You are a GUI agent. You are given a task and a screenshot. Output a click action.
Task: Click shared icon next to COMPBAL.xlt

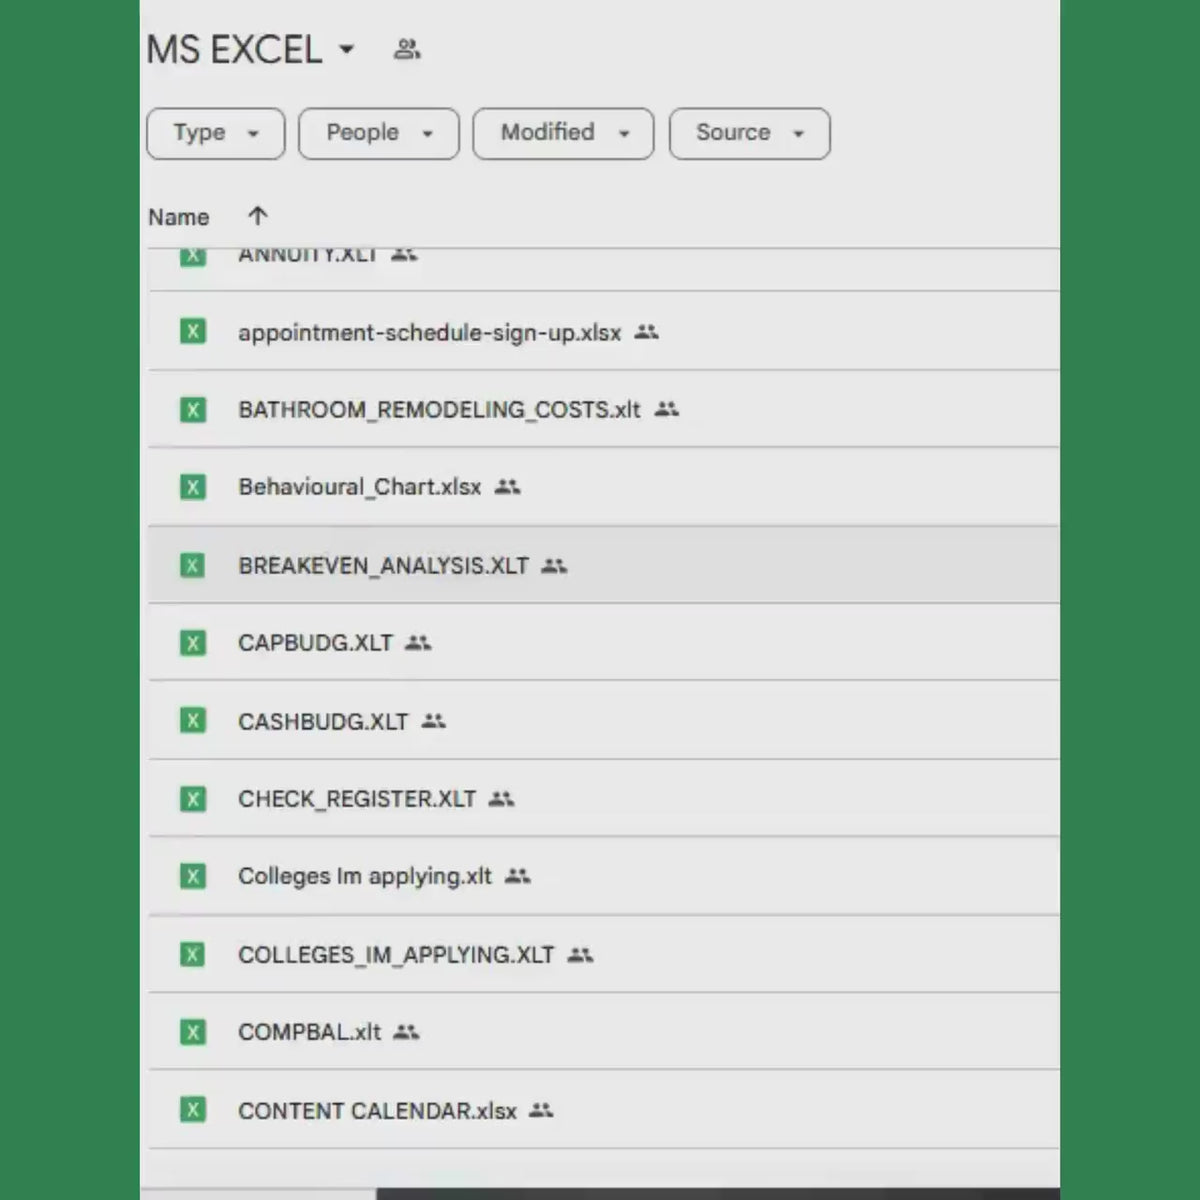click(x=406, y=1032)
